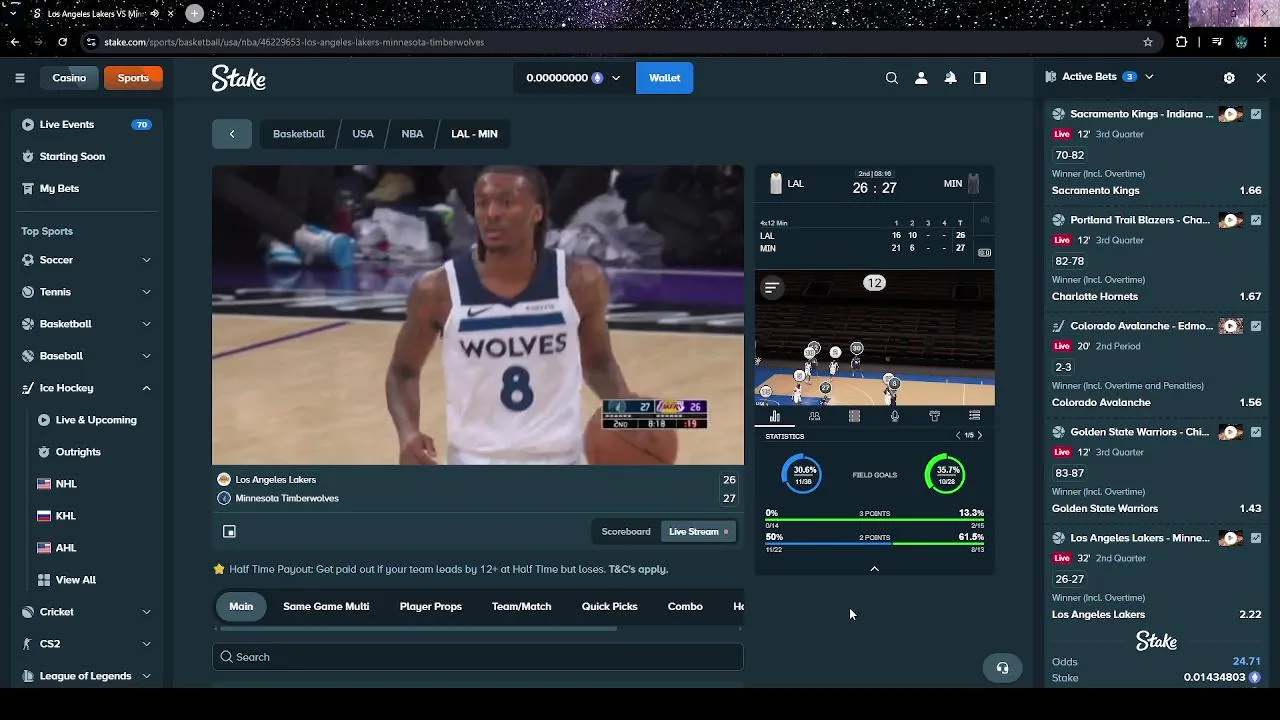Select the head-to-head players tab in the tracker

[814, 416]
